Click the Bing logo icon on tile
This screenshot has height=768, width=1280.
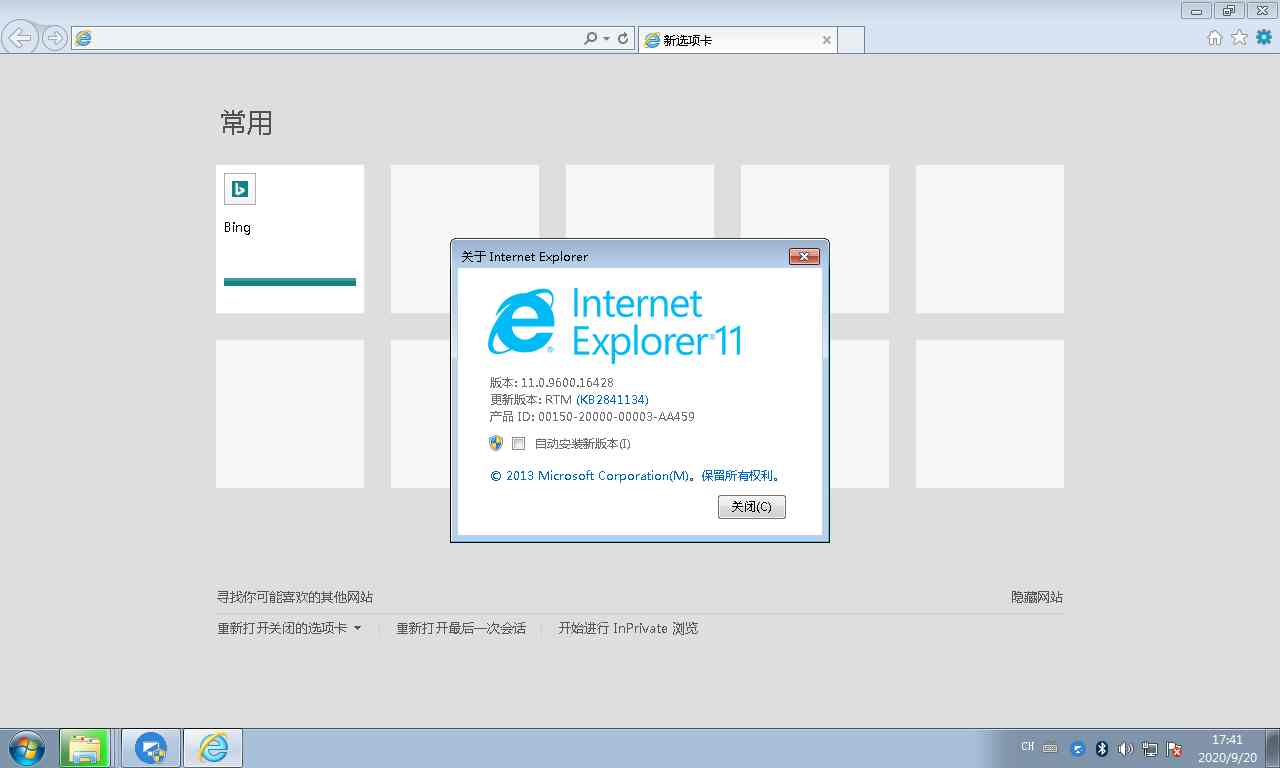240,189
